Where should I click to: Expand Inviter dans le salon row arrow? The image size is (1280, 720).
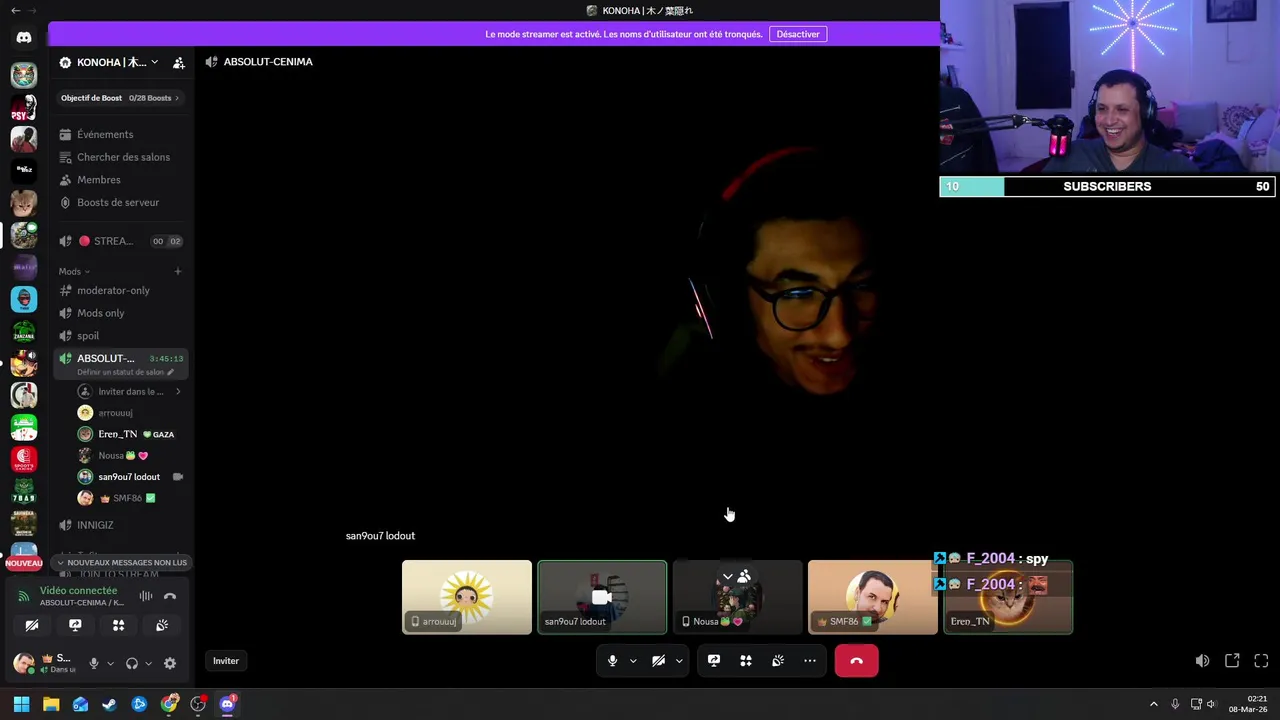178,392
